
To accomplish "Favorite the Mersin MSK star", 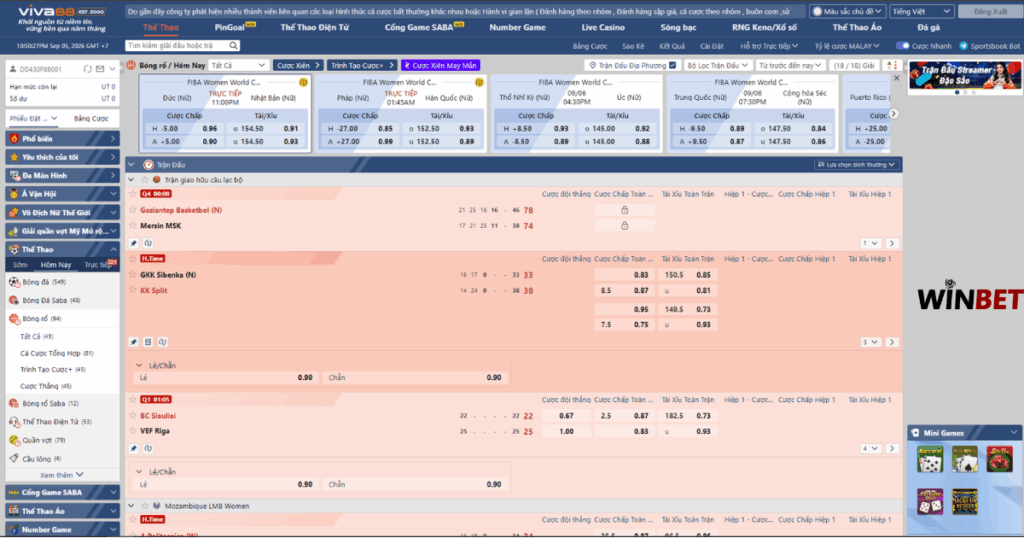I will click(x=133, y=226).
